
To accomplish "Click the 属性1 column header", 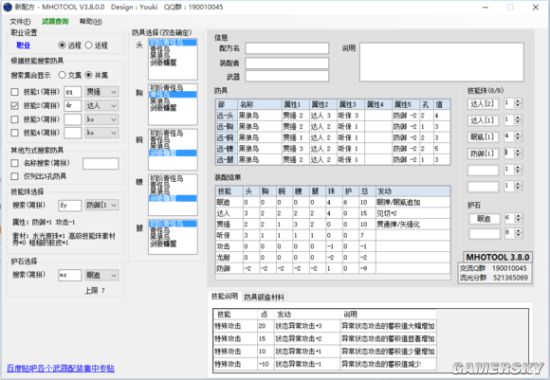I will pos(296,105).
